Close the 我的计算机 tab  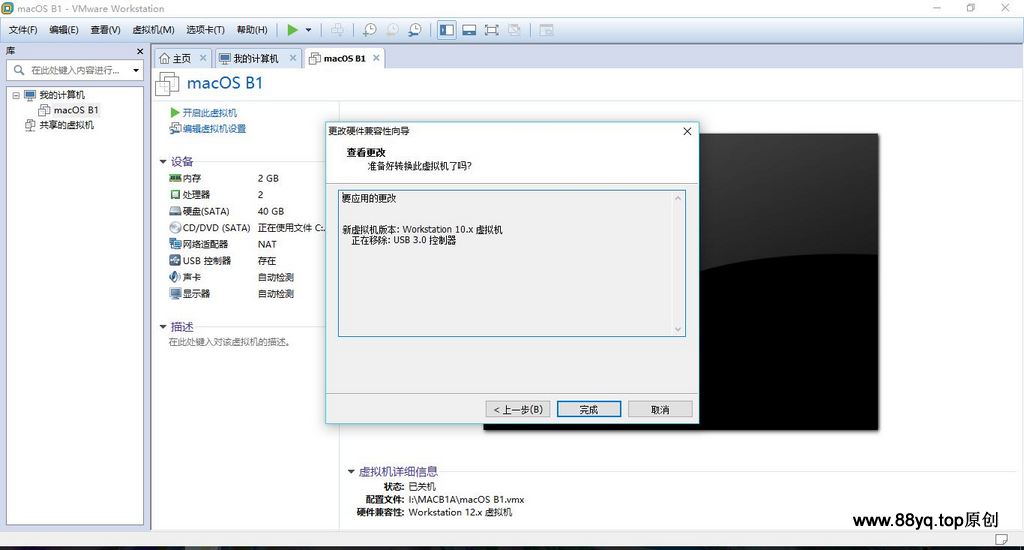[x=293, y=58]
